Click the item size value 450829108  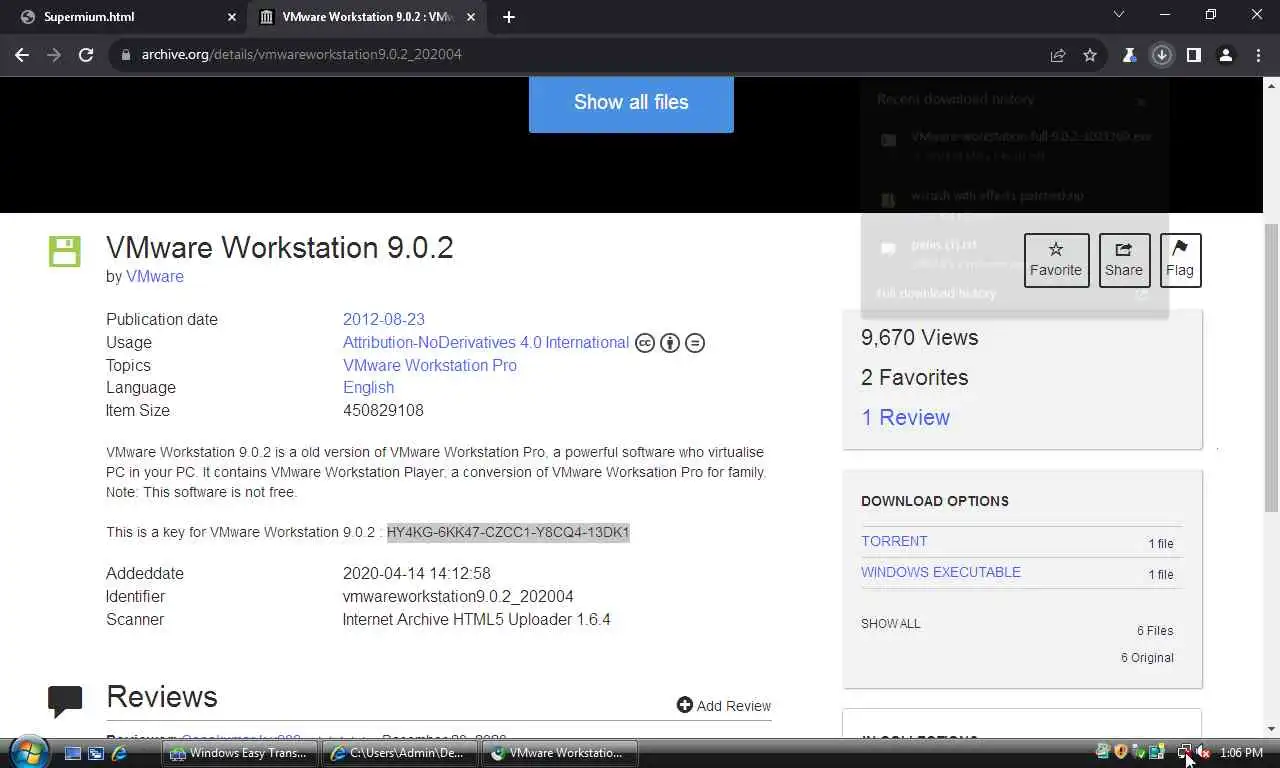tap(383, 410)
